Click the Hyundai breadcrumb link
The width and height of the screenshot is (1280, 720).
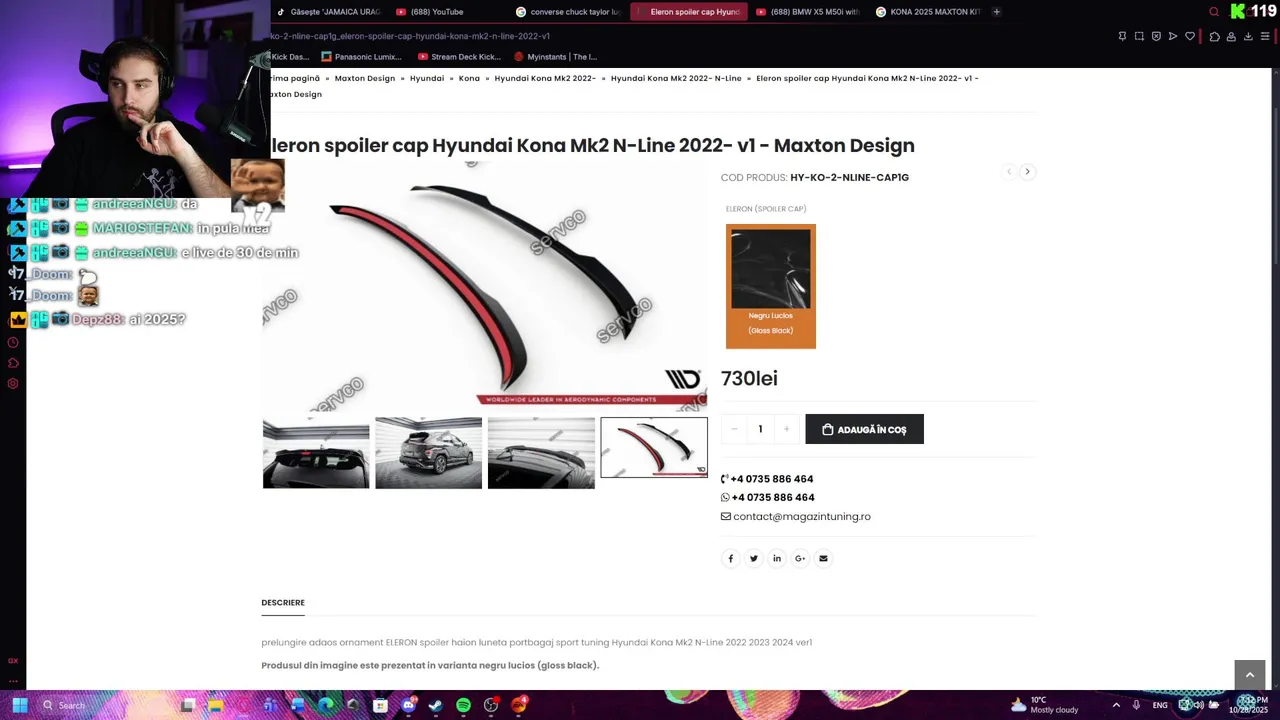click(x=427, y=78)
